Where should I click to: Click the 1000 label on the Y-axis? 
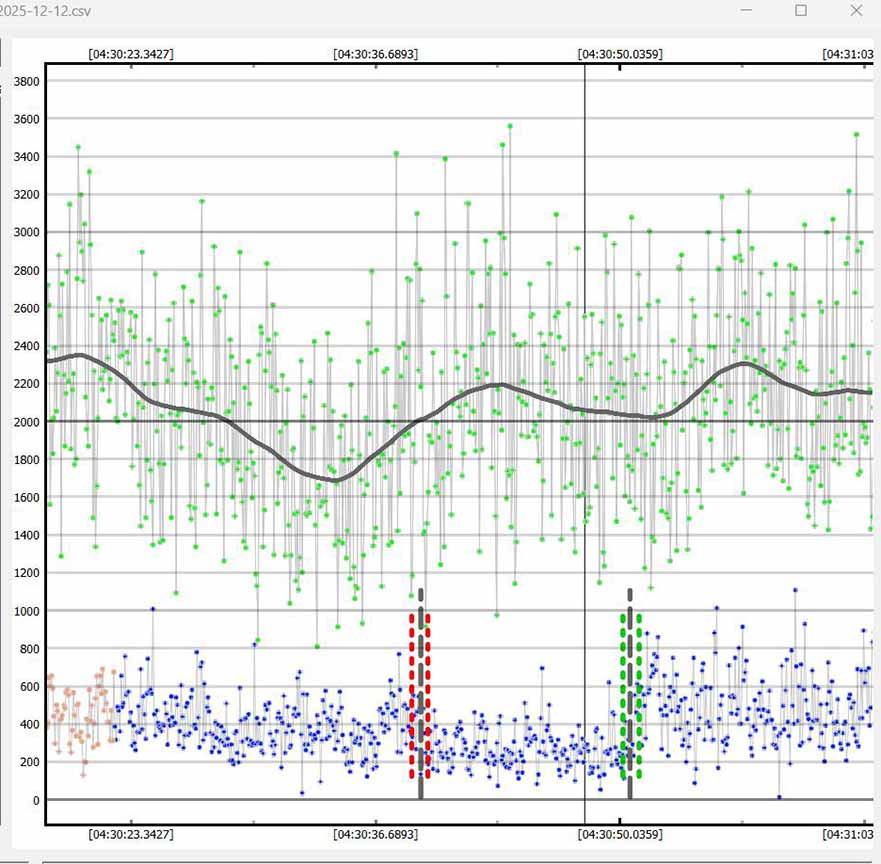(26, 611)
